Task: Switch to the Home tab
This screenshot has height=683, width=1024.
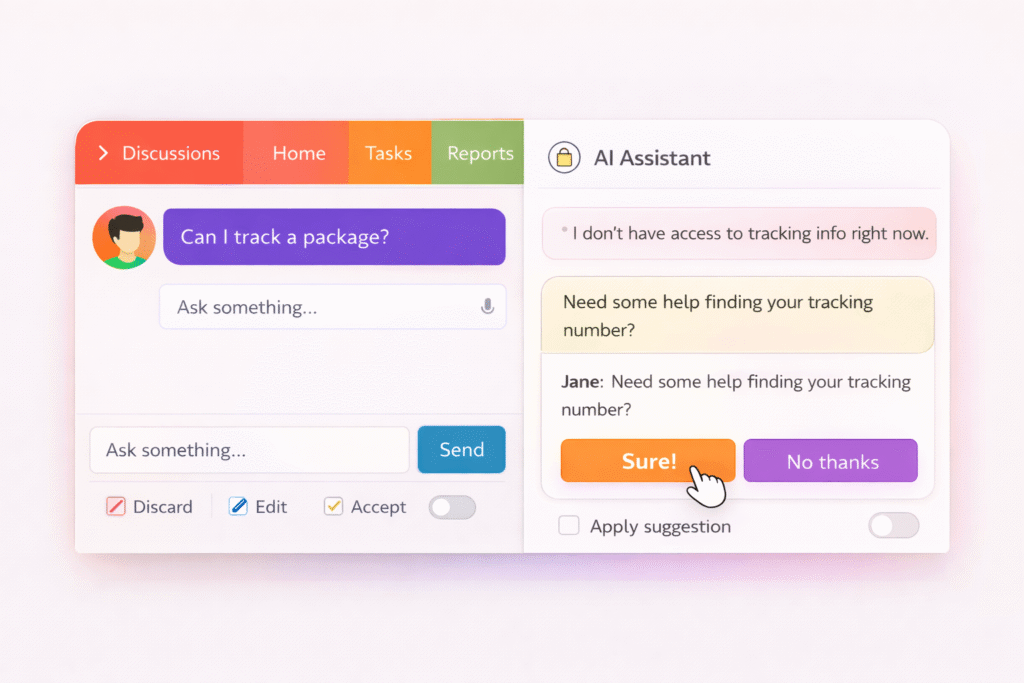Action: pyautogui.click(x=297, y=153)
